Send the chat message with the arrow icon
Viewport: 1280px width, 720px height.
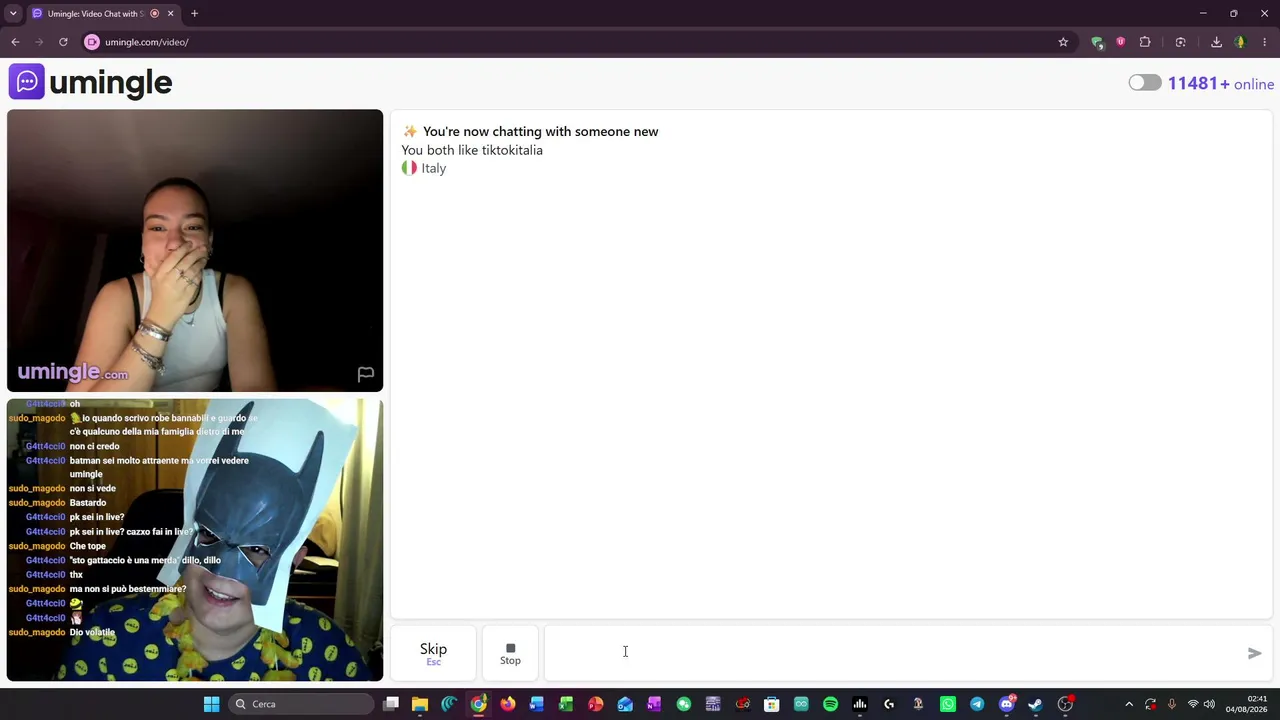[1254, 653]
